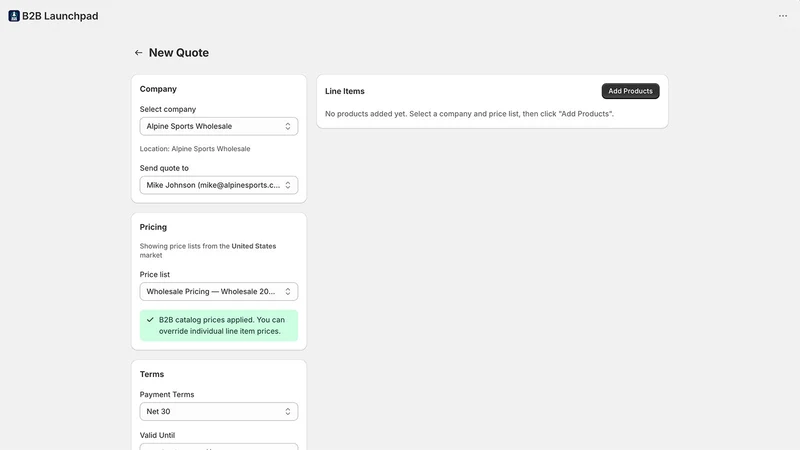Click the B2B Launchpad app logo icon
The image size is (800, 450).
point(14,16)
